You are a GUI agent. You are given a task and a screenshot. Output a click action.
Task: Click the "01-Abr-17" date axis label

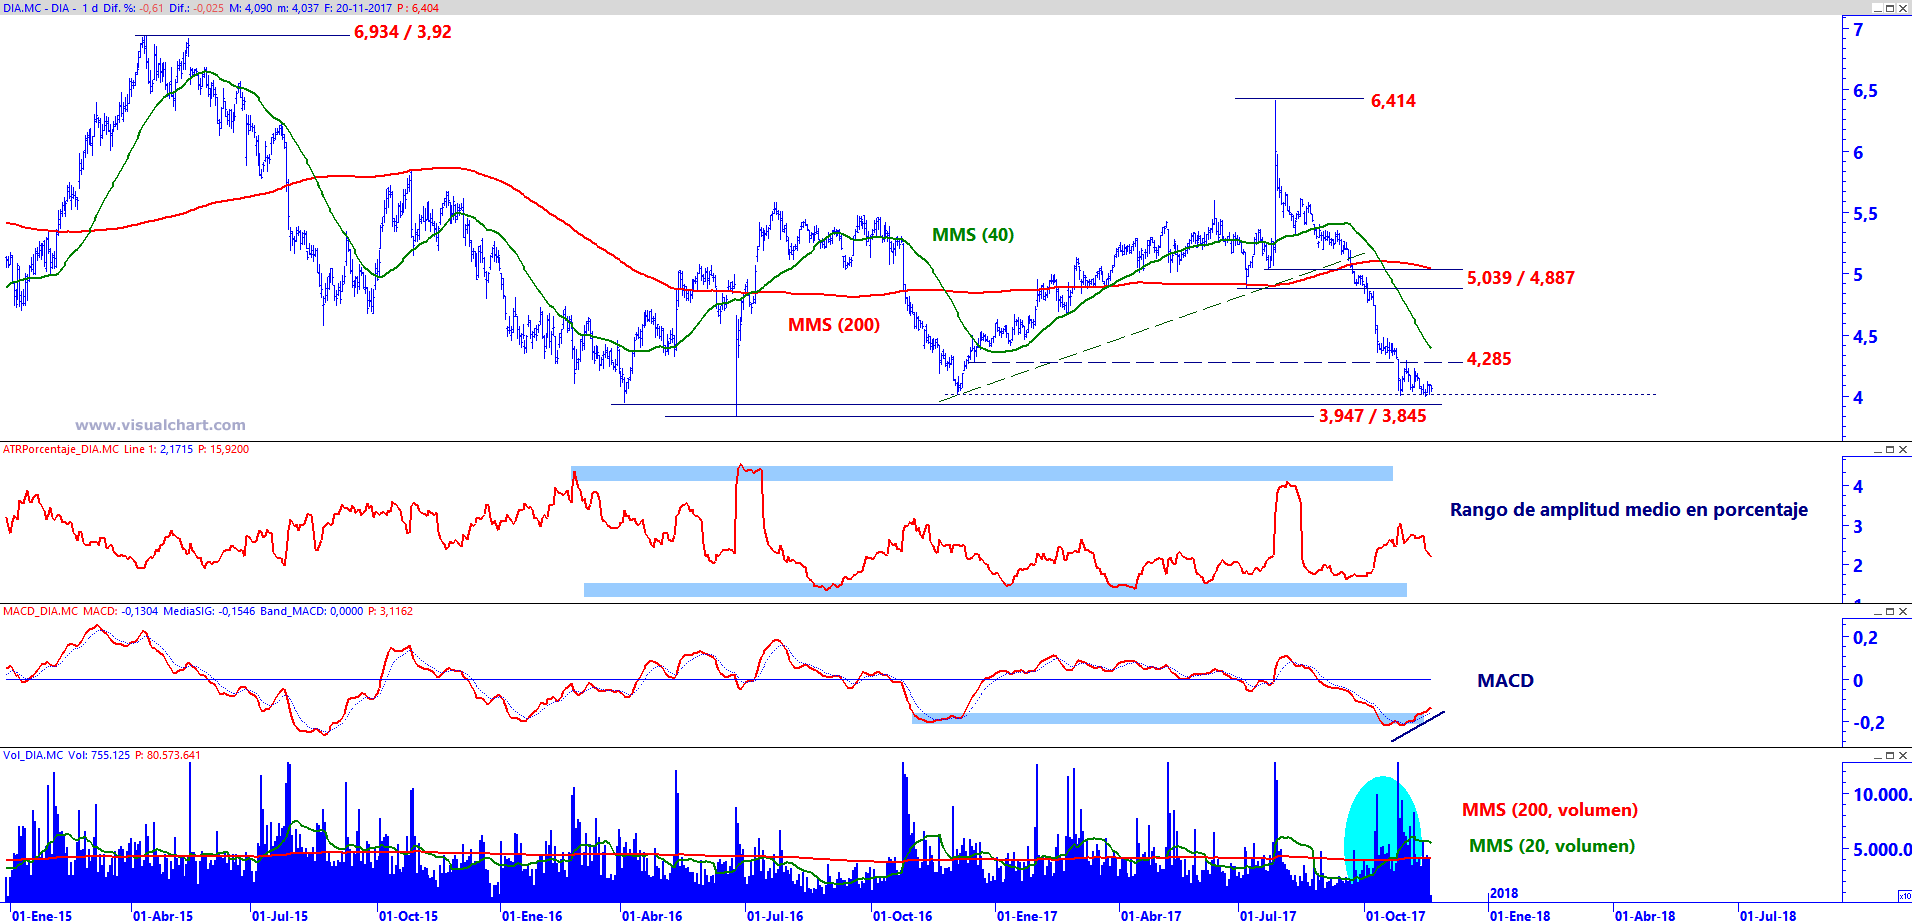1151,916
